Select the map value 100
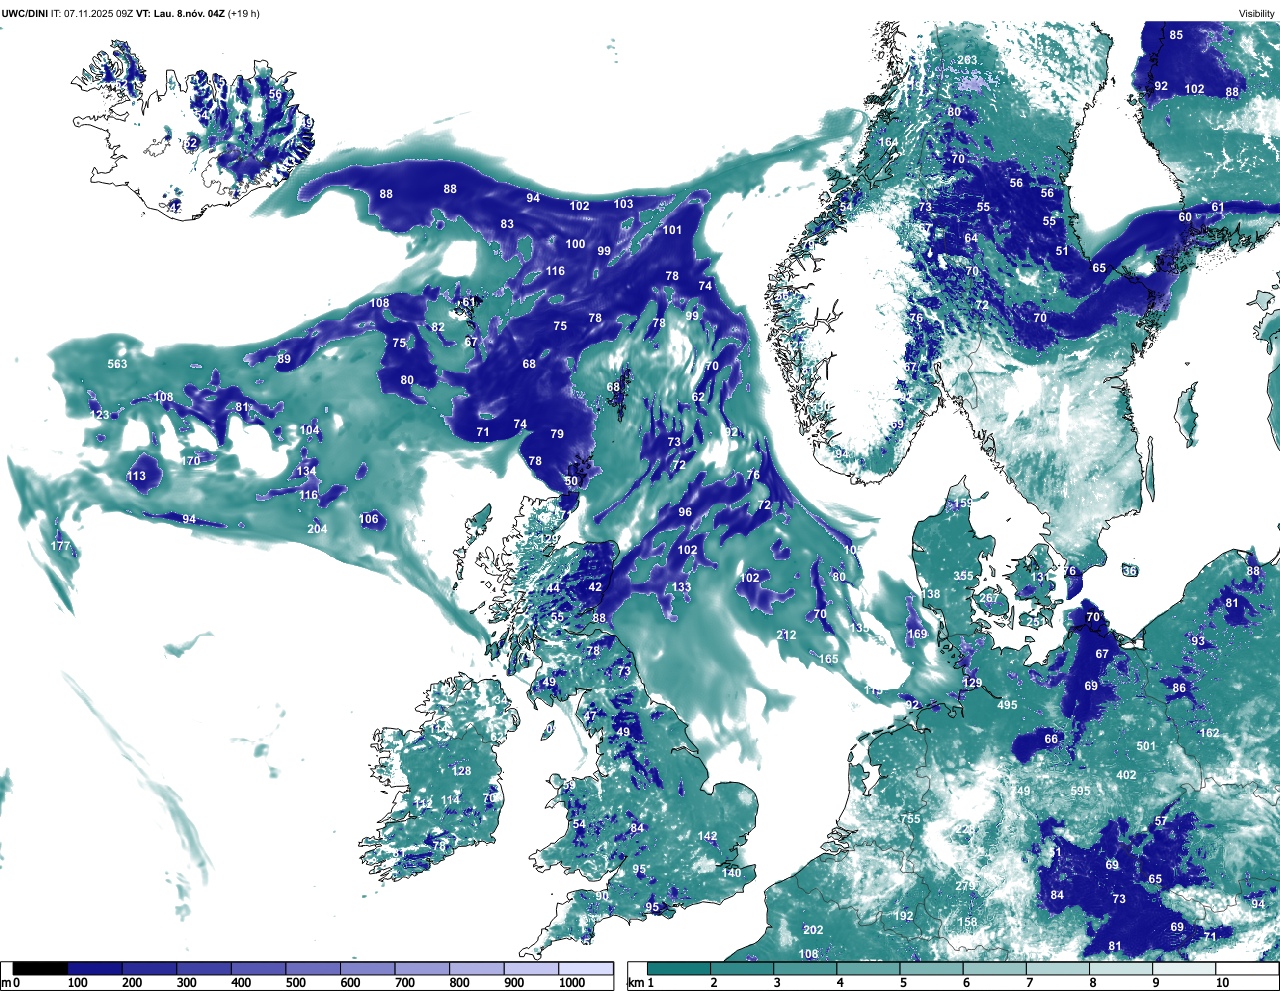1280x991 pixels. click(x=575, y=244)
